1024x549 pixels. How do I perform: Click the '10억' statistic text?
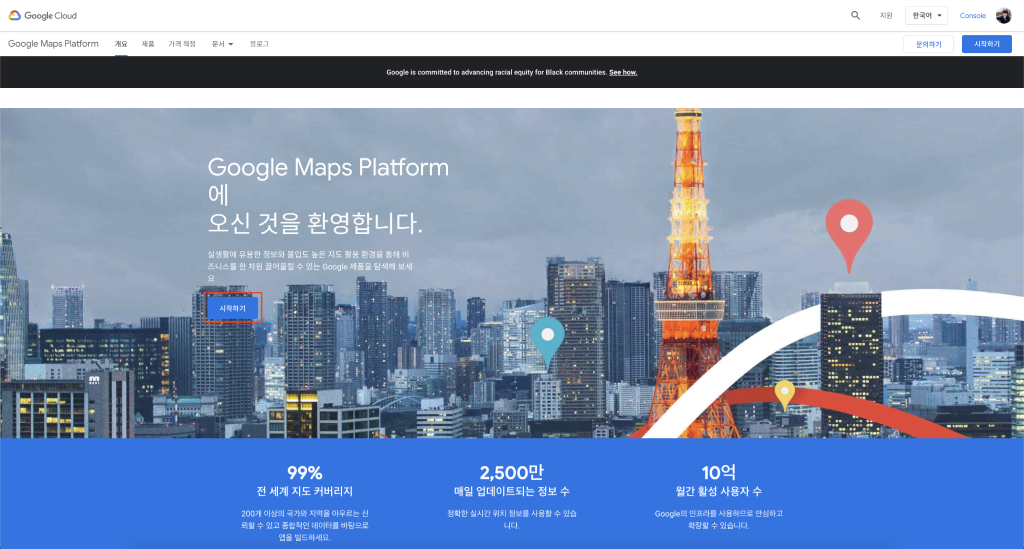(718, 472)
